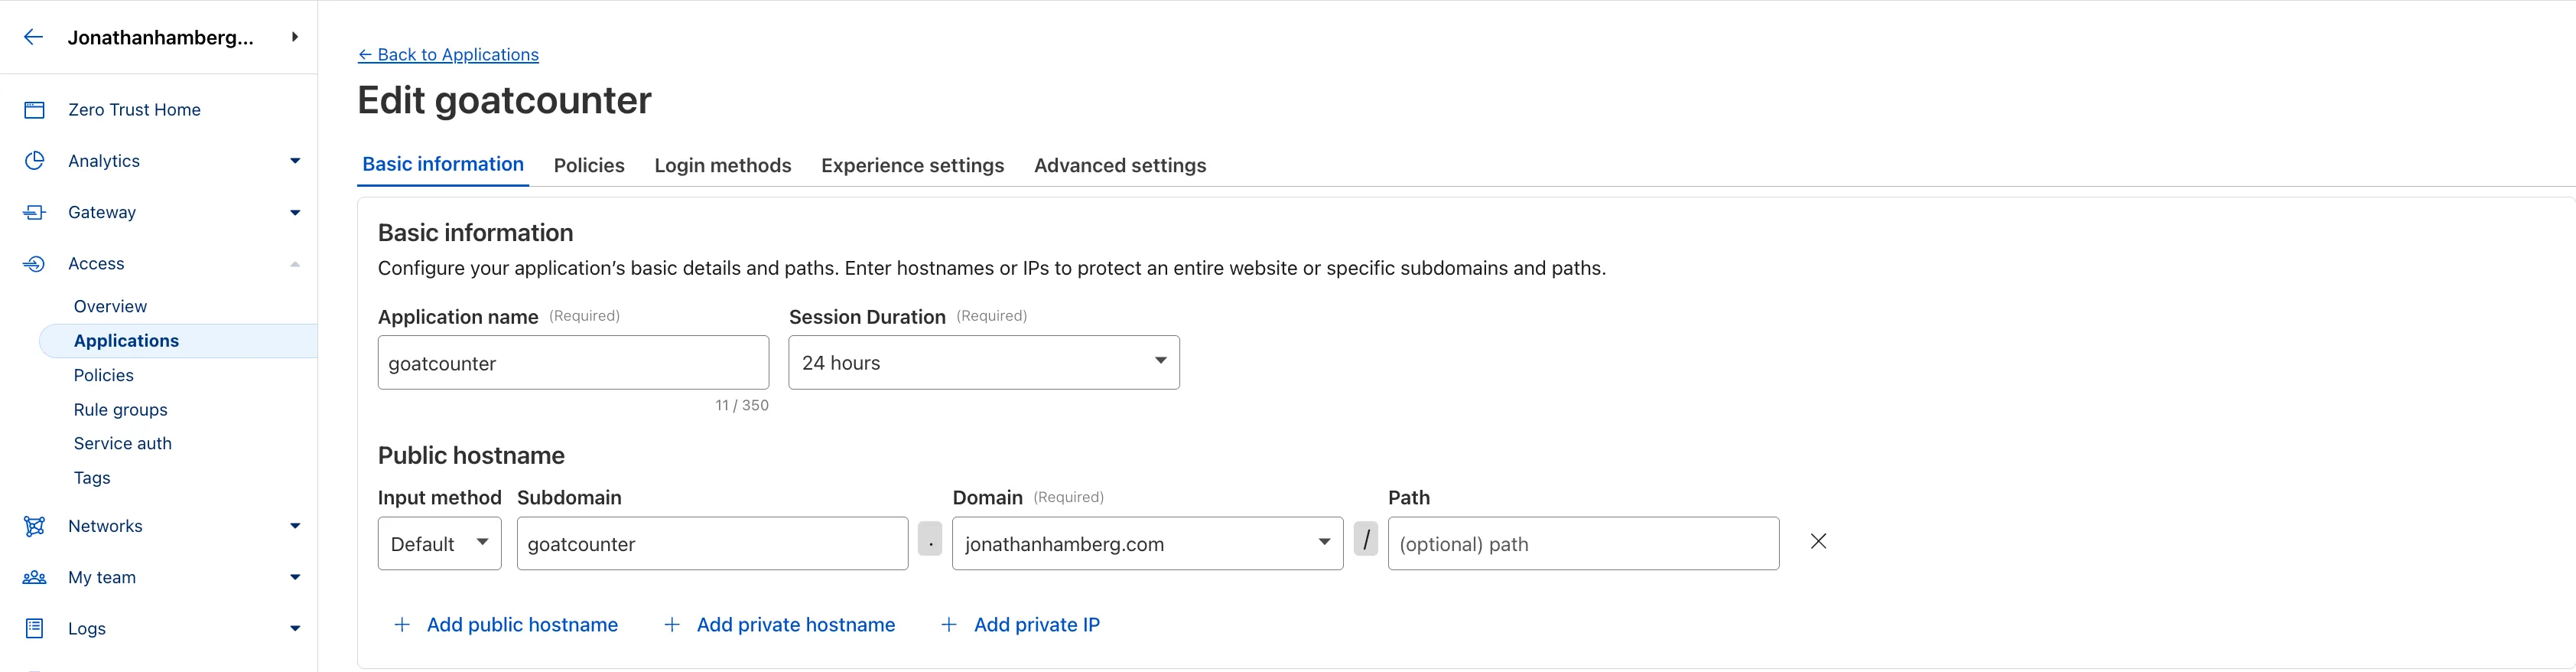Focus the Subdomain input field
Image resolution: width=2576 pixels, height=672 pixels.
point(712,544)
